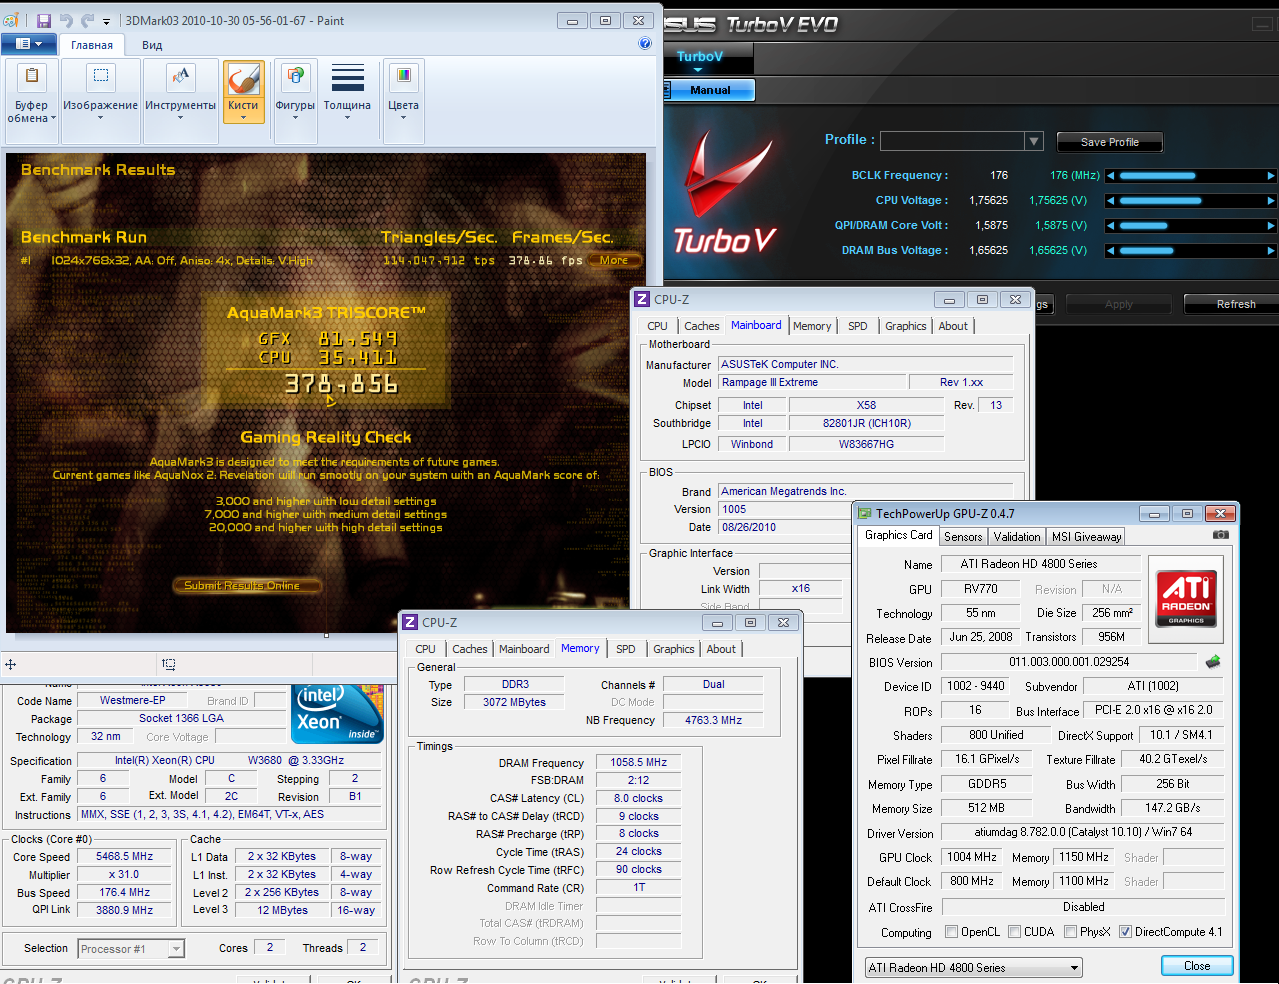Viewport: 1279px width, 984px height.
Task: Click the DRAM Frequency 1058.5 MHz value
Action: pos(638,762)
